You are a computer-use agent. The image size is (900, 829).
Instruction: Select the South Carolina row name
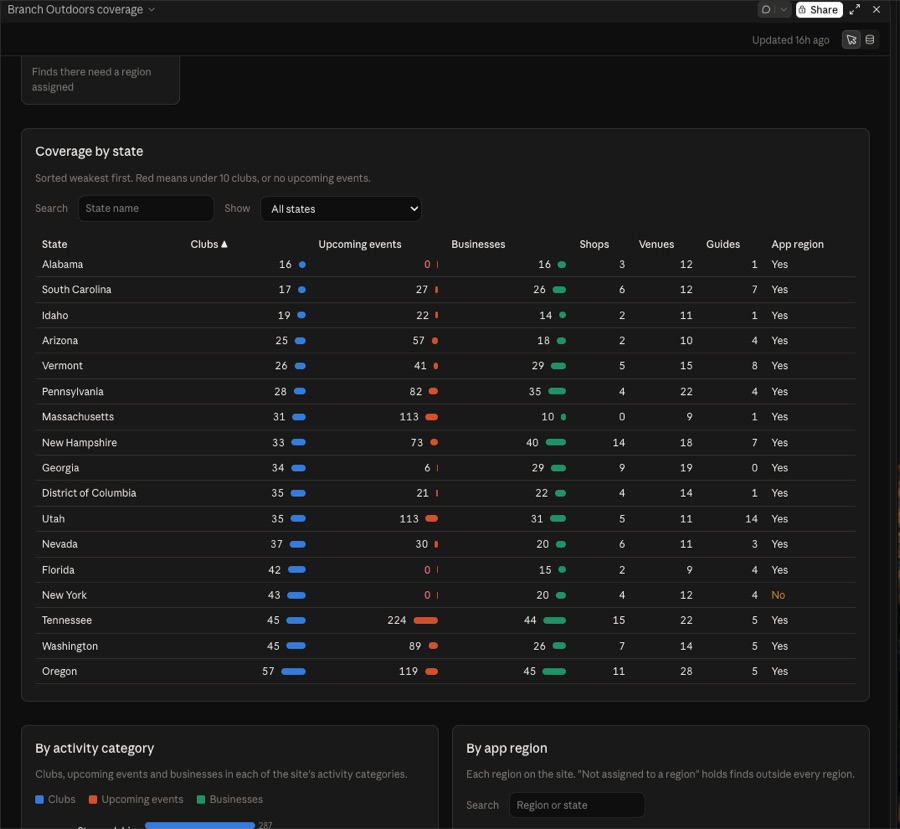[76, 290]
